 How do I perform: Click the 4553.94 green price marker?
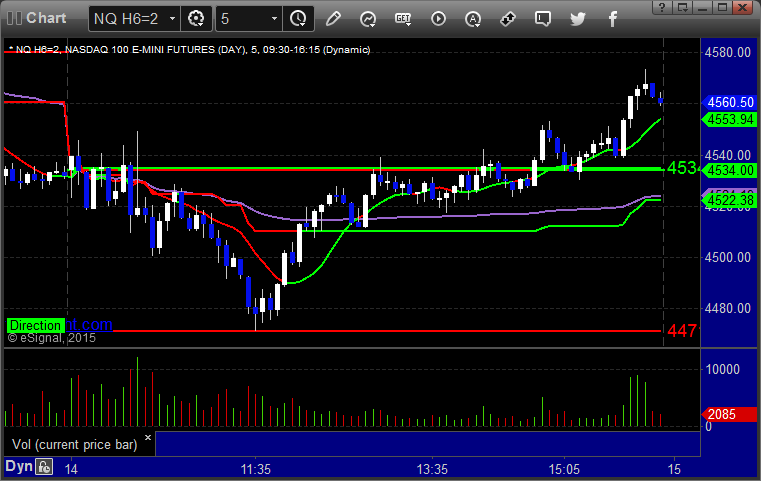(x=729, y=119)
